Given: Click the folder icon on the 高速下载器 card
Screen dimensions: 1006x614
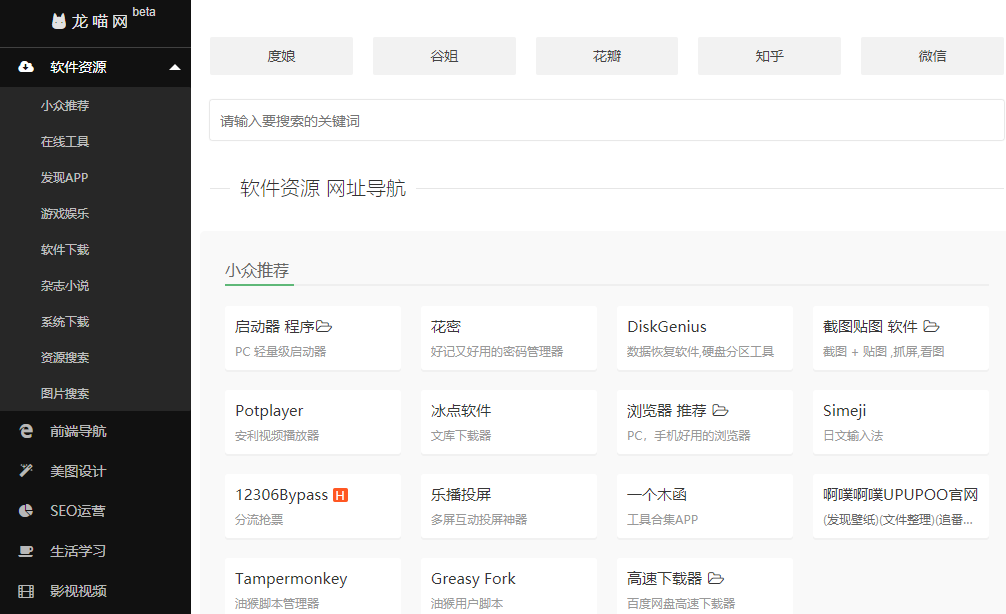Looking at the screenshot, I should pyautogui.click(x=716, y=579).
